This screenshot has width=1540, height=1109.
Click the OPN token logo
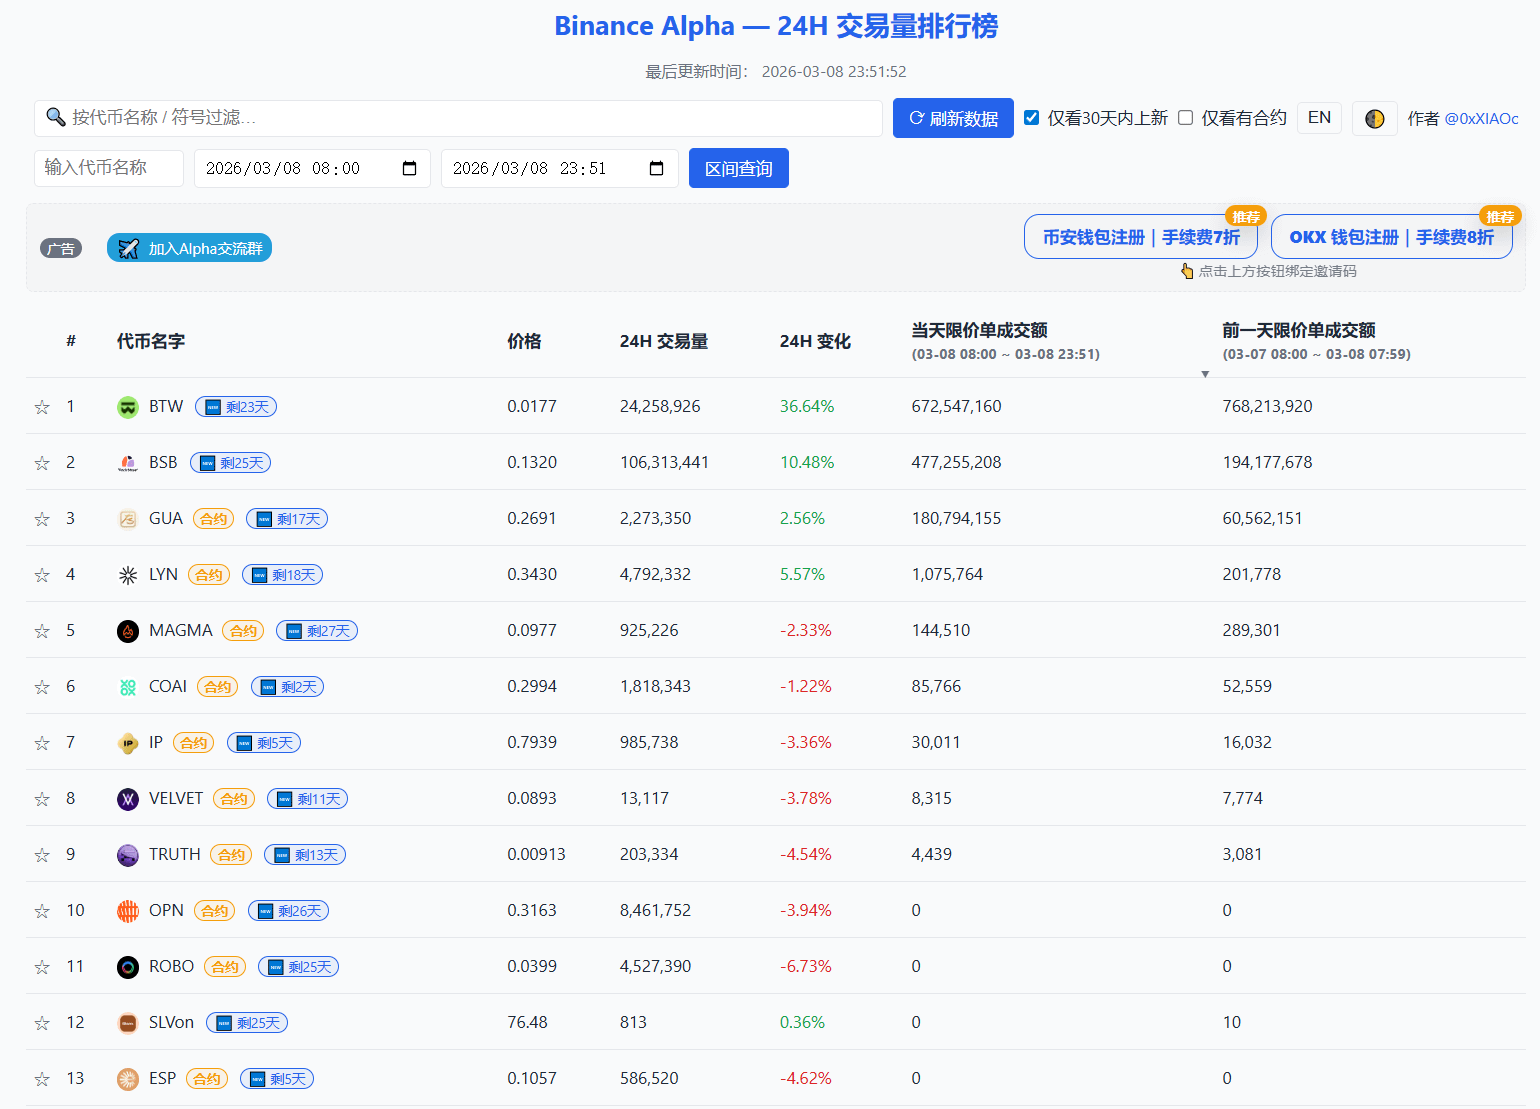(x=128, y=911)
